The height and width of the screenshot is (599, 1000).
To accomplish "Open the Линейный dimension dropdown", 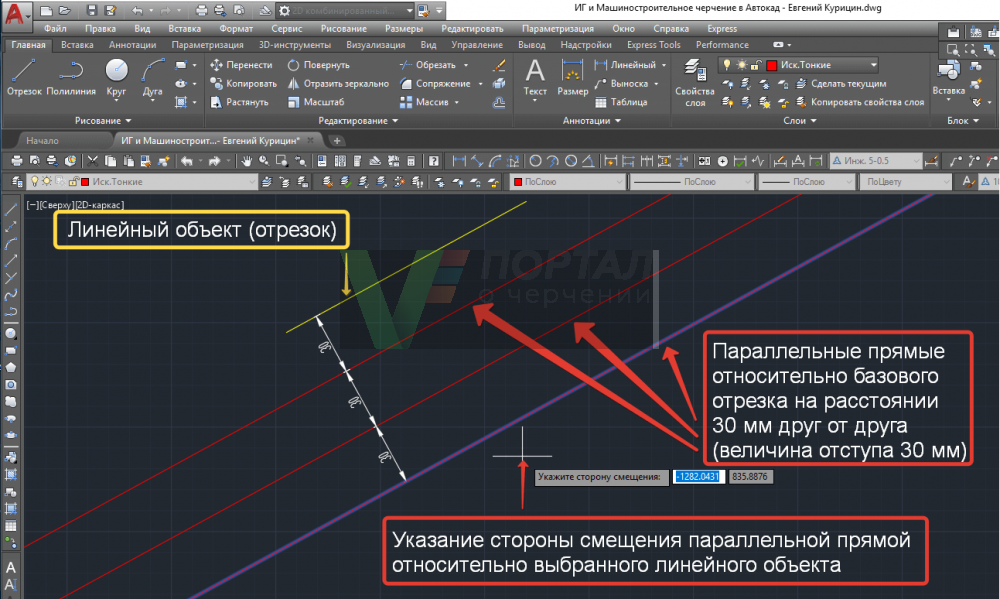I will (x=664, y=65).
